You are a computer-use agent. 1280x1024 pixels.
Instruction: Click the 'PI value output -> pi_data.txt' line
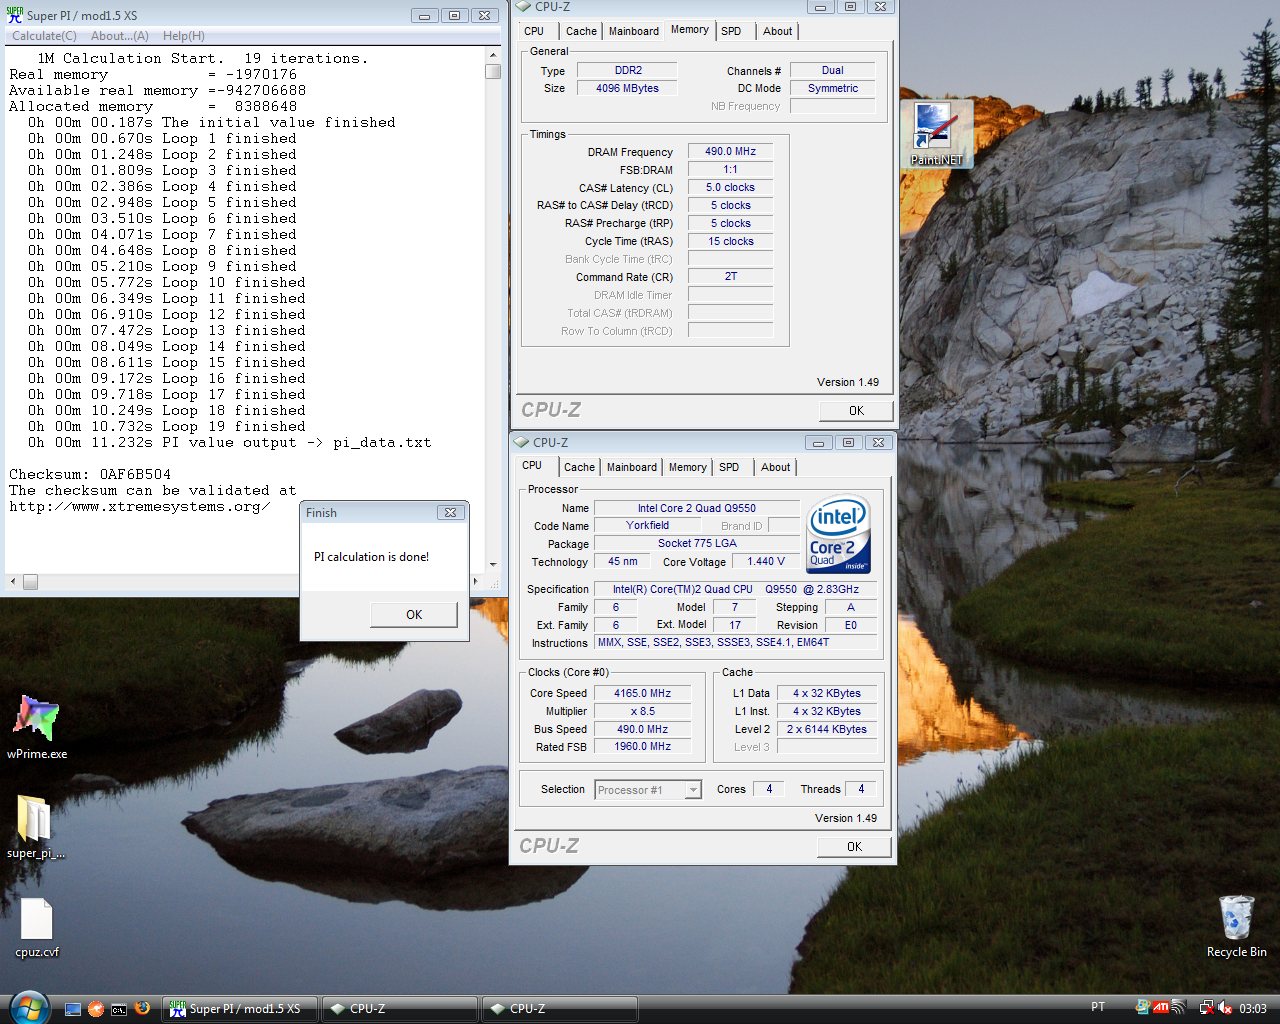click(x=230, y=442)
